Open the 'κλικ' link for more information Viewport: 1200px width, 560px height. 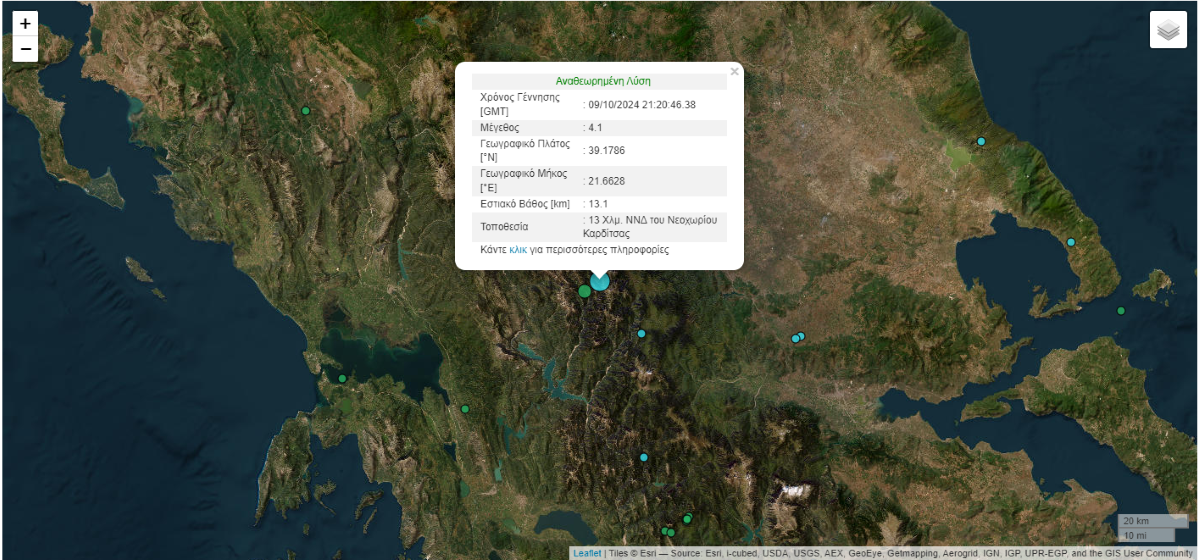pos(517,250)
